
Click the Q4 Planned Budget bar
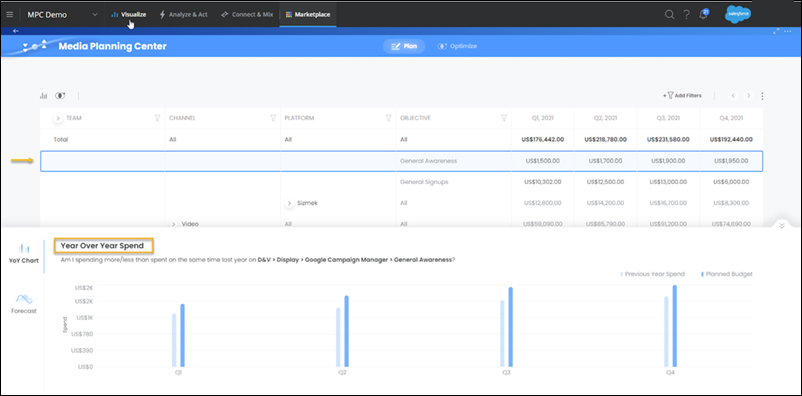(x=675, y=326)
